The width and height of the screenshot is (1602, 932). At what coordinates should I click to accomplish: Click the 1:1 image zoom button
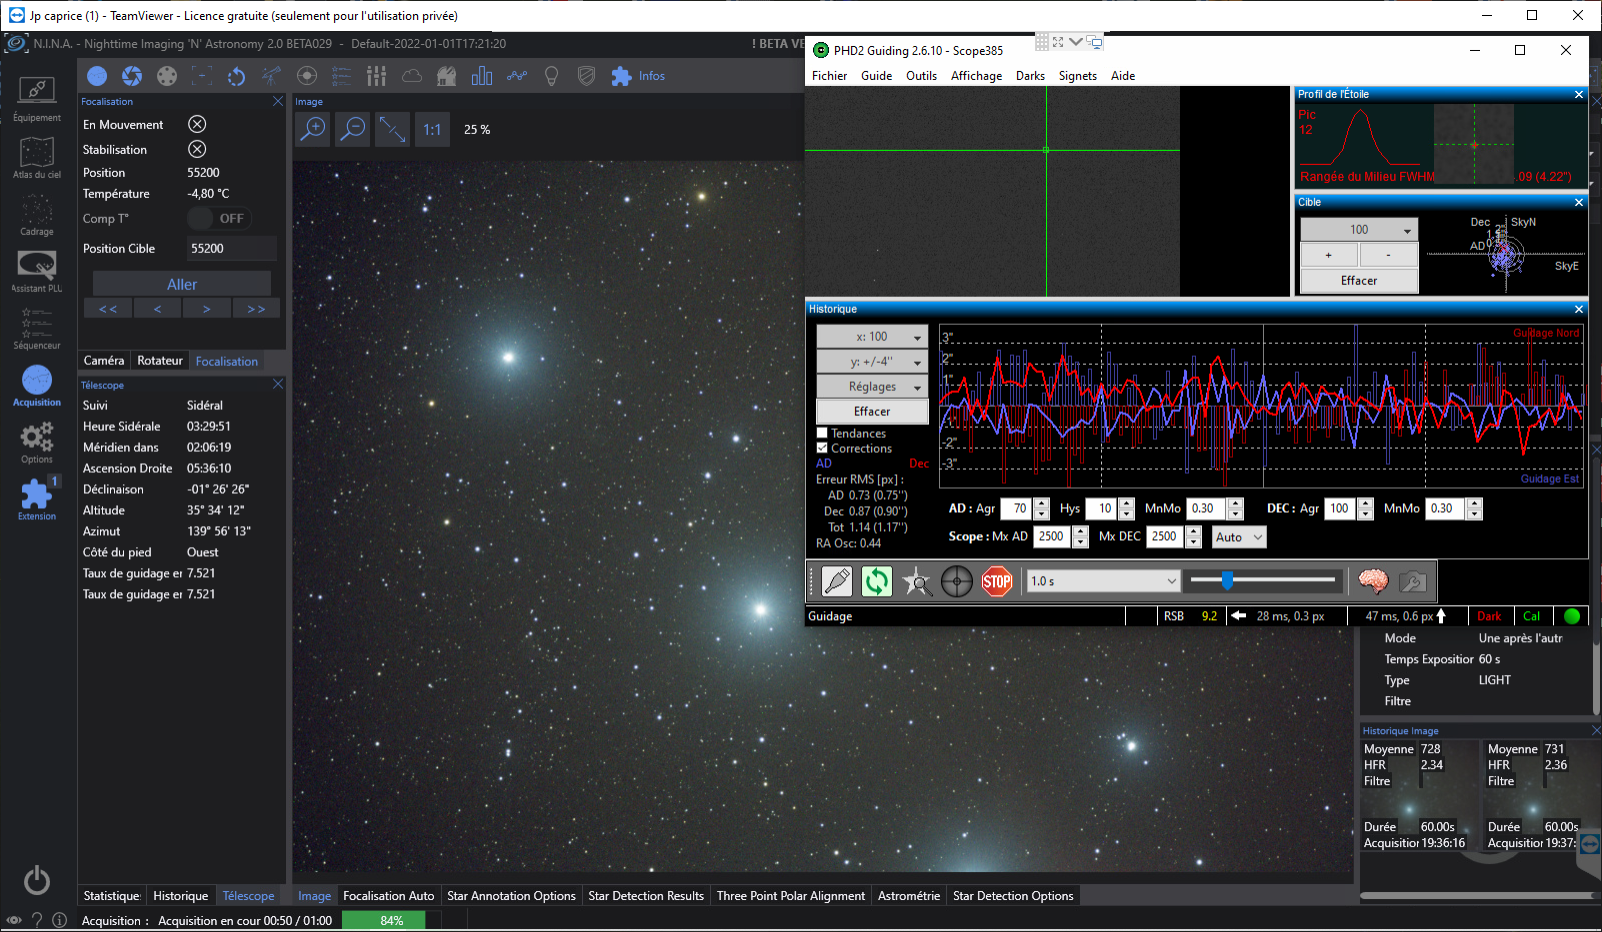(x=431, y=129)
